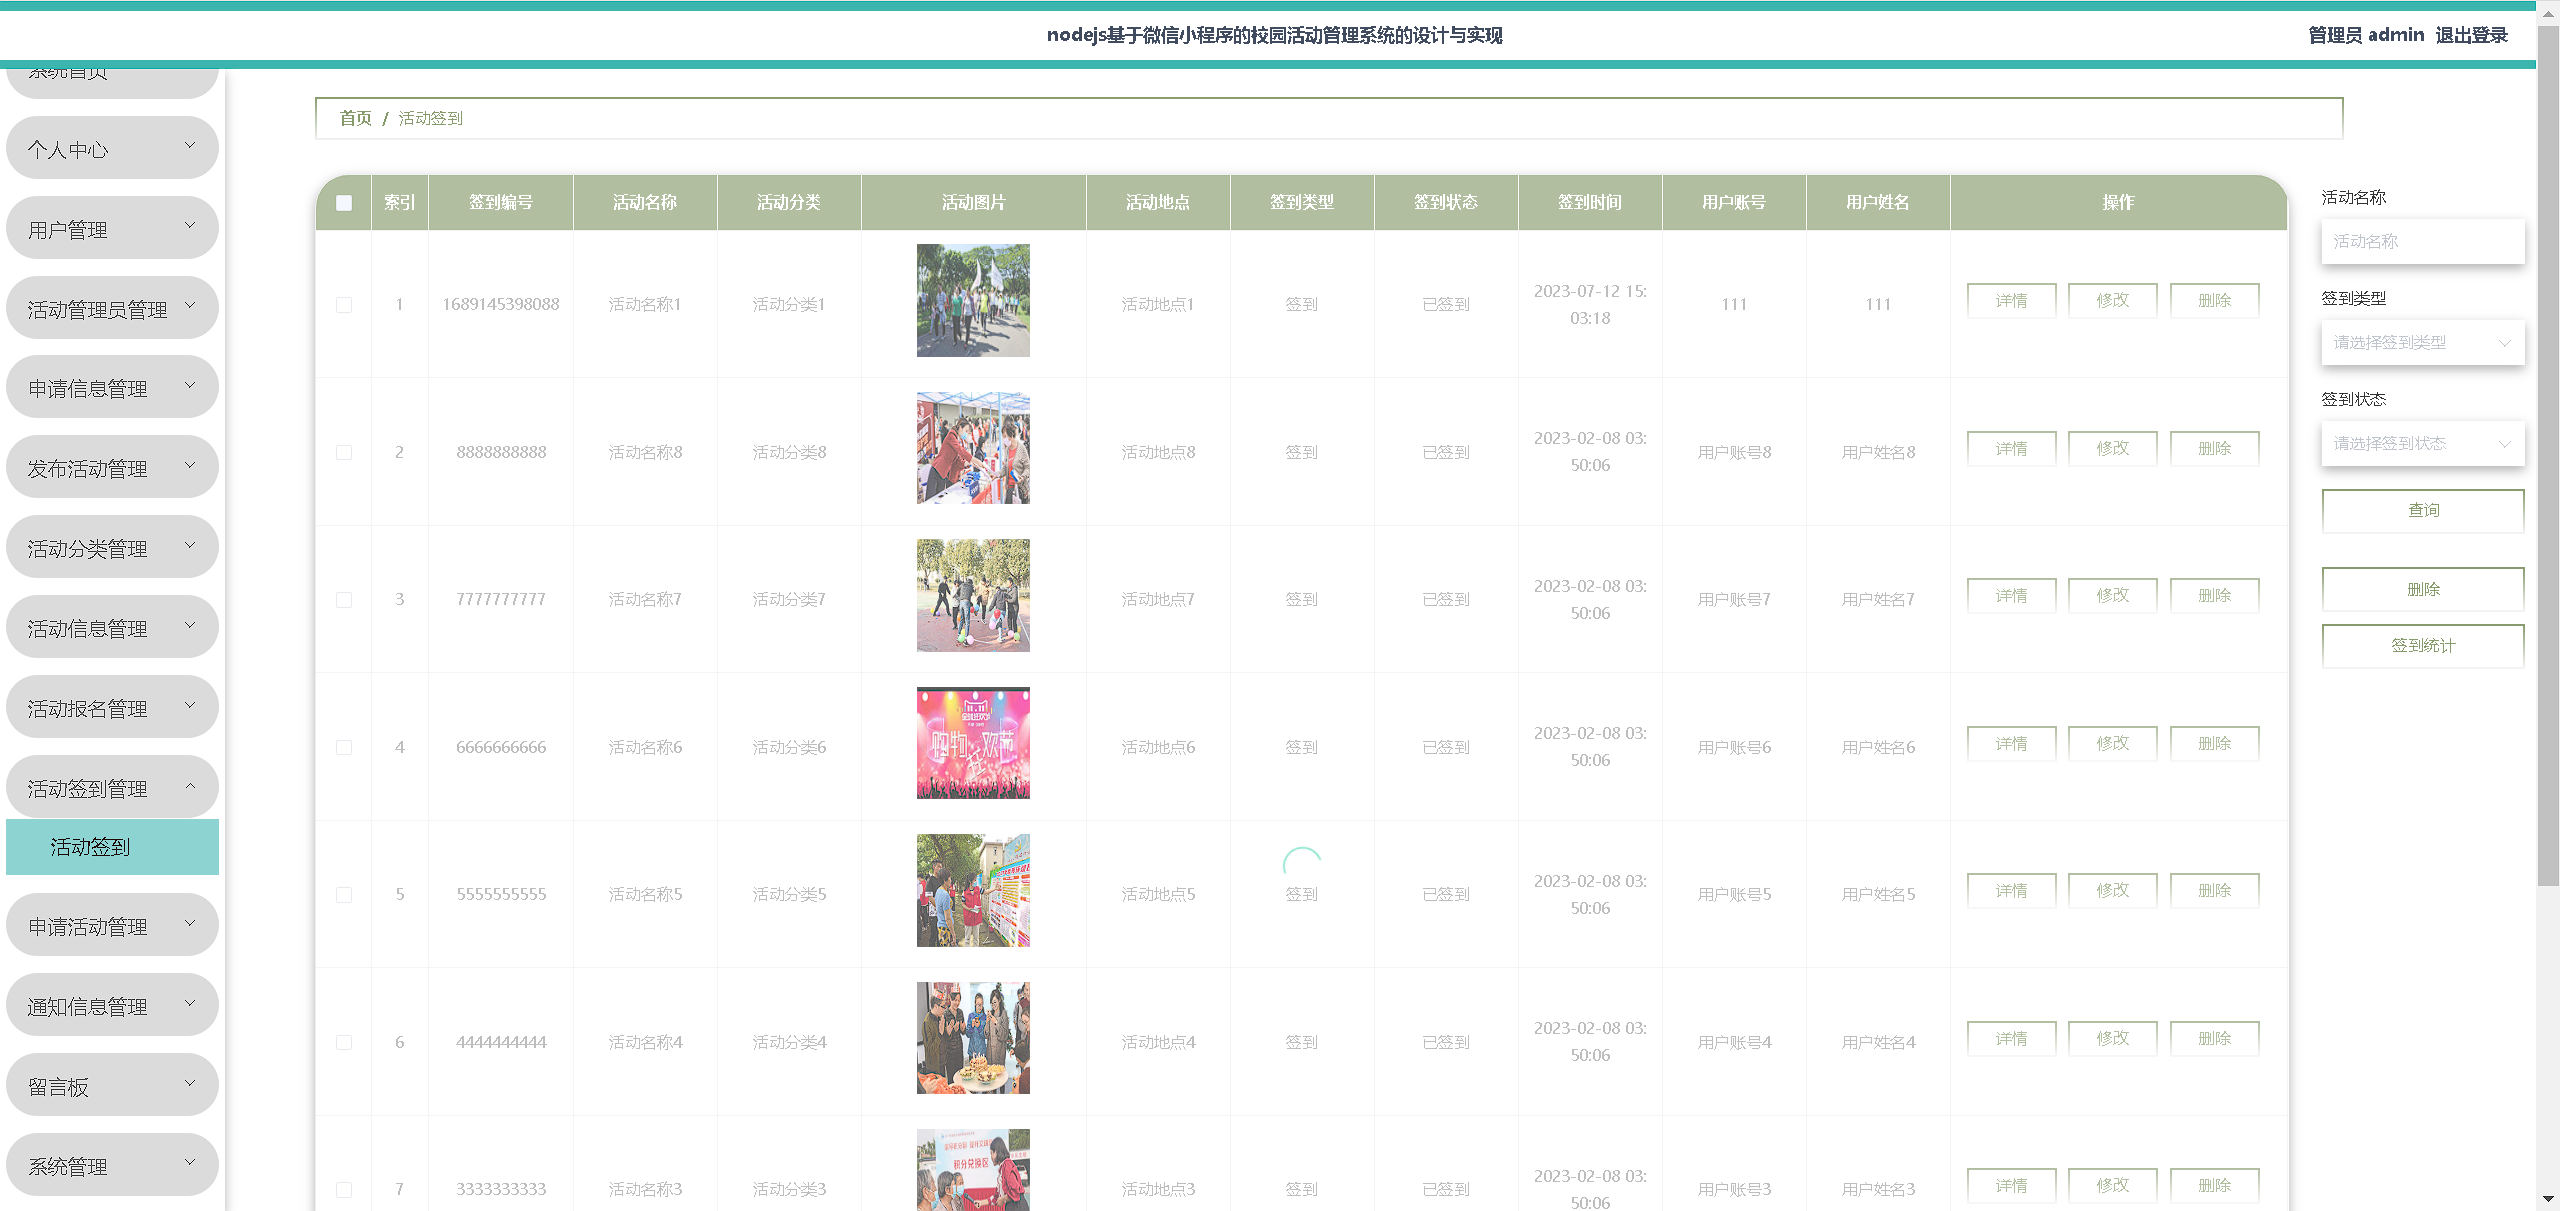Click the 查询 search button
This screenshot has height=1211, width=2560.
[2422, 511]
